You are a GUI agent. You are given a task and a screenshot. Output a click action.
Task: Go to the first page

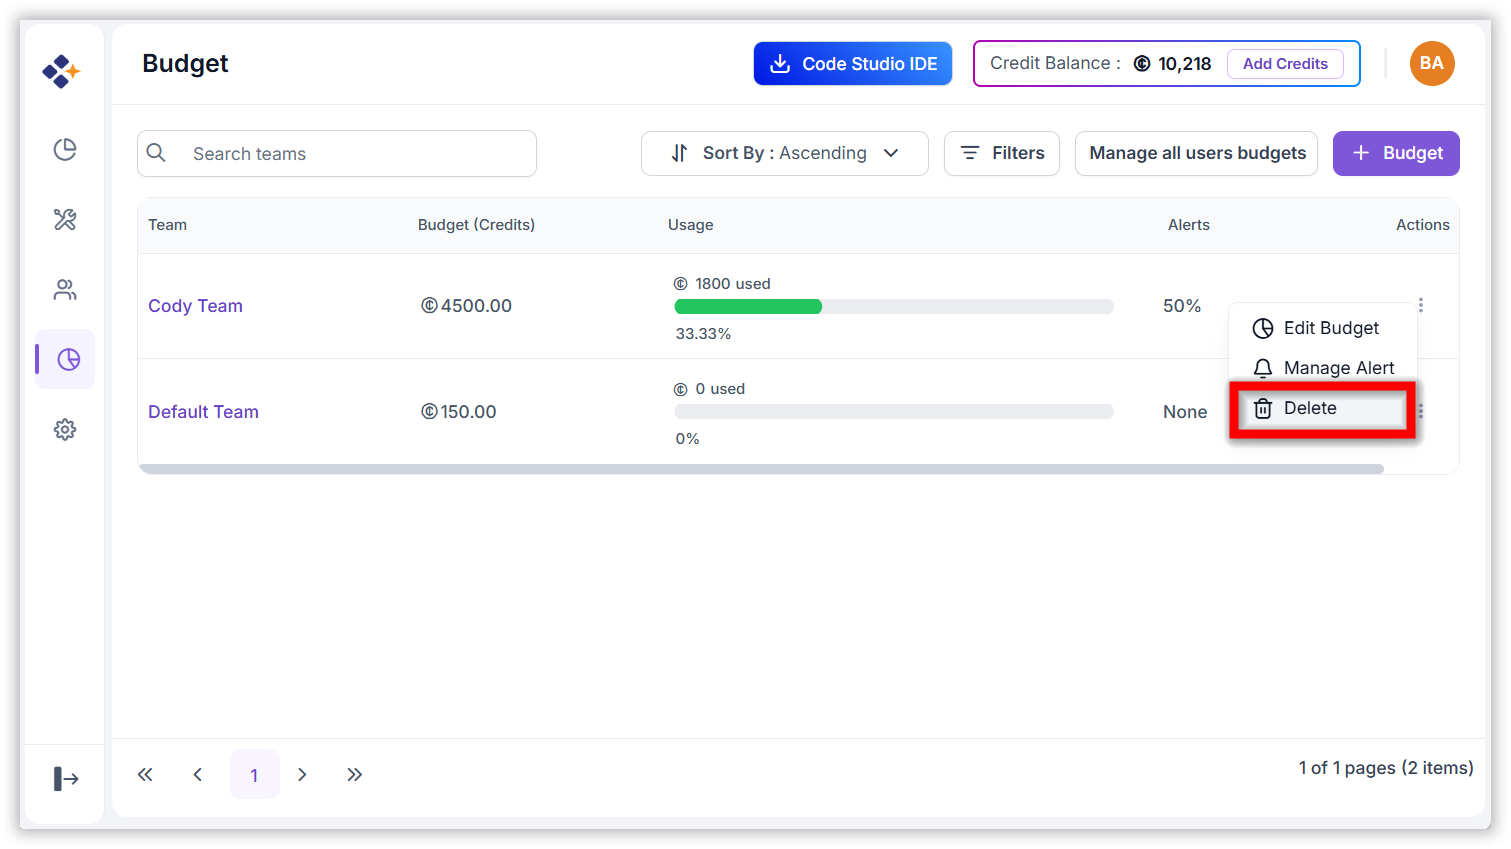[x=145, y=774]
